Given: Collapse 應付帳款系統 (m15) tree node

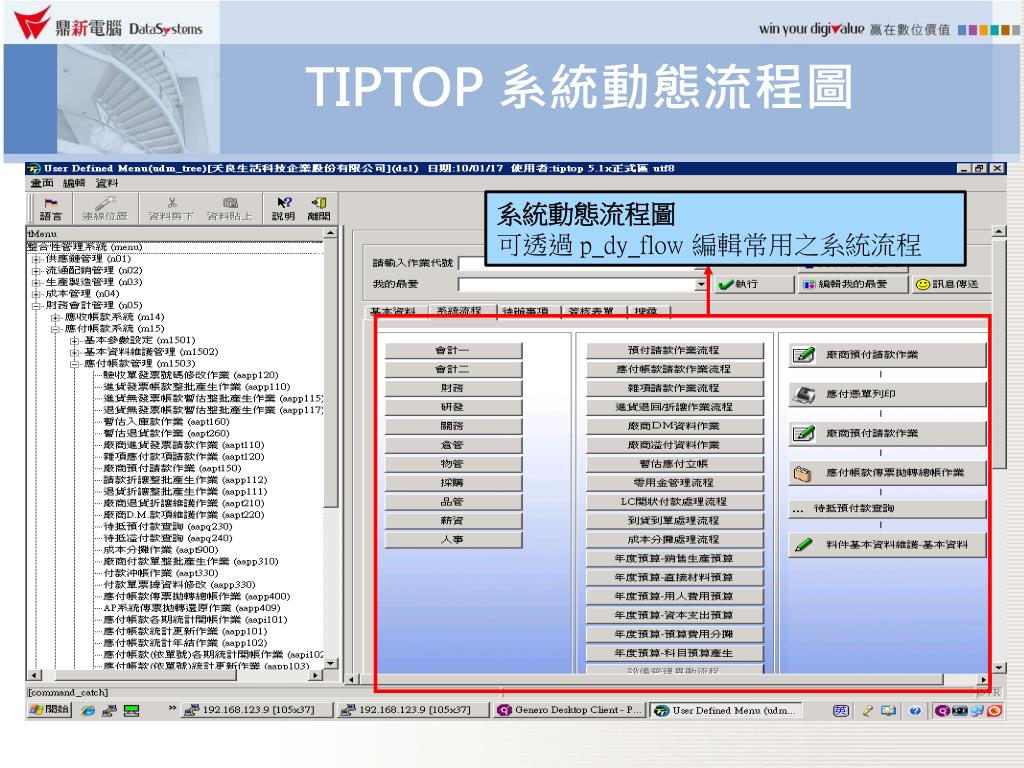Looking at the screenshot, I should pyautogui.click(x=56, y=329).
